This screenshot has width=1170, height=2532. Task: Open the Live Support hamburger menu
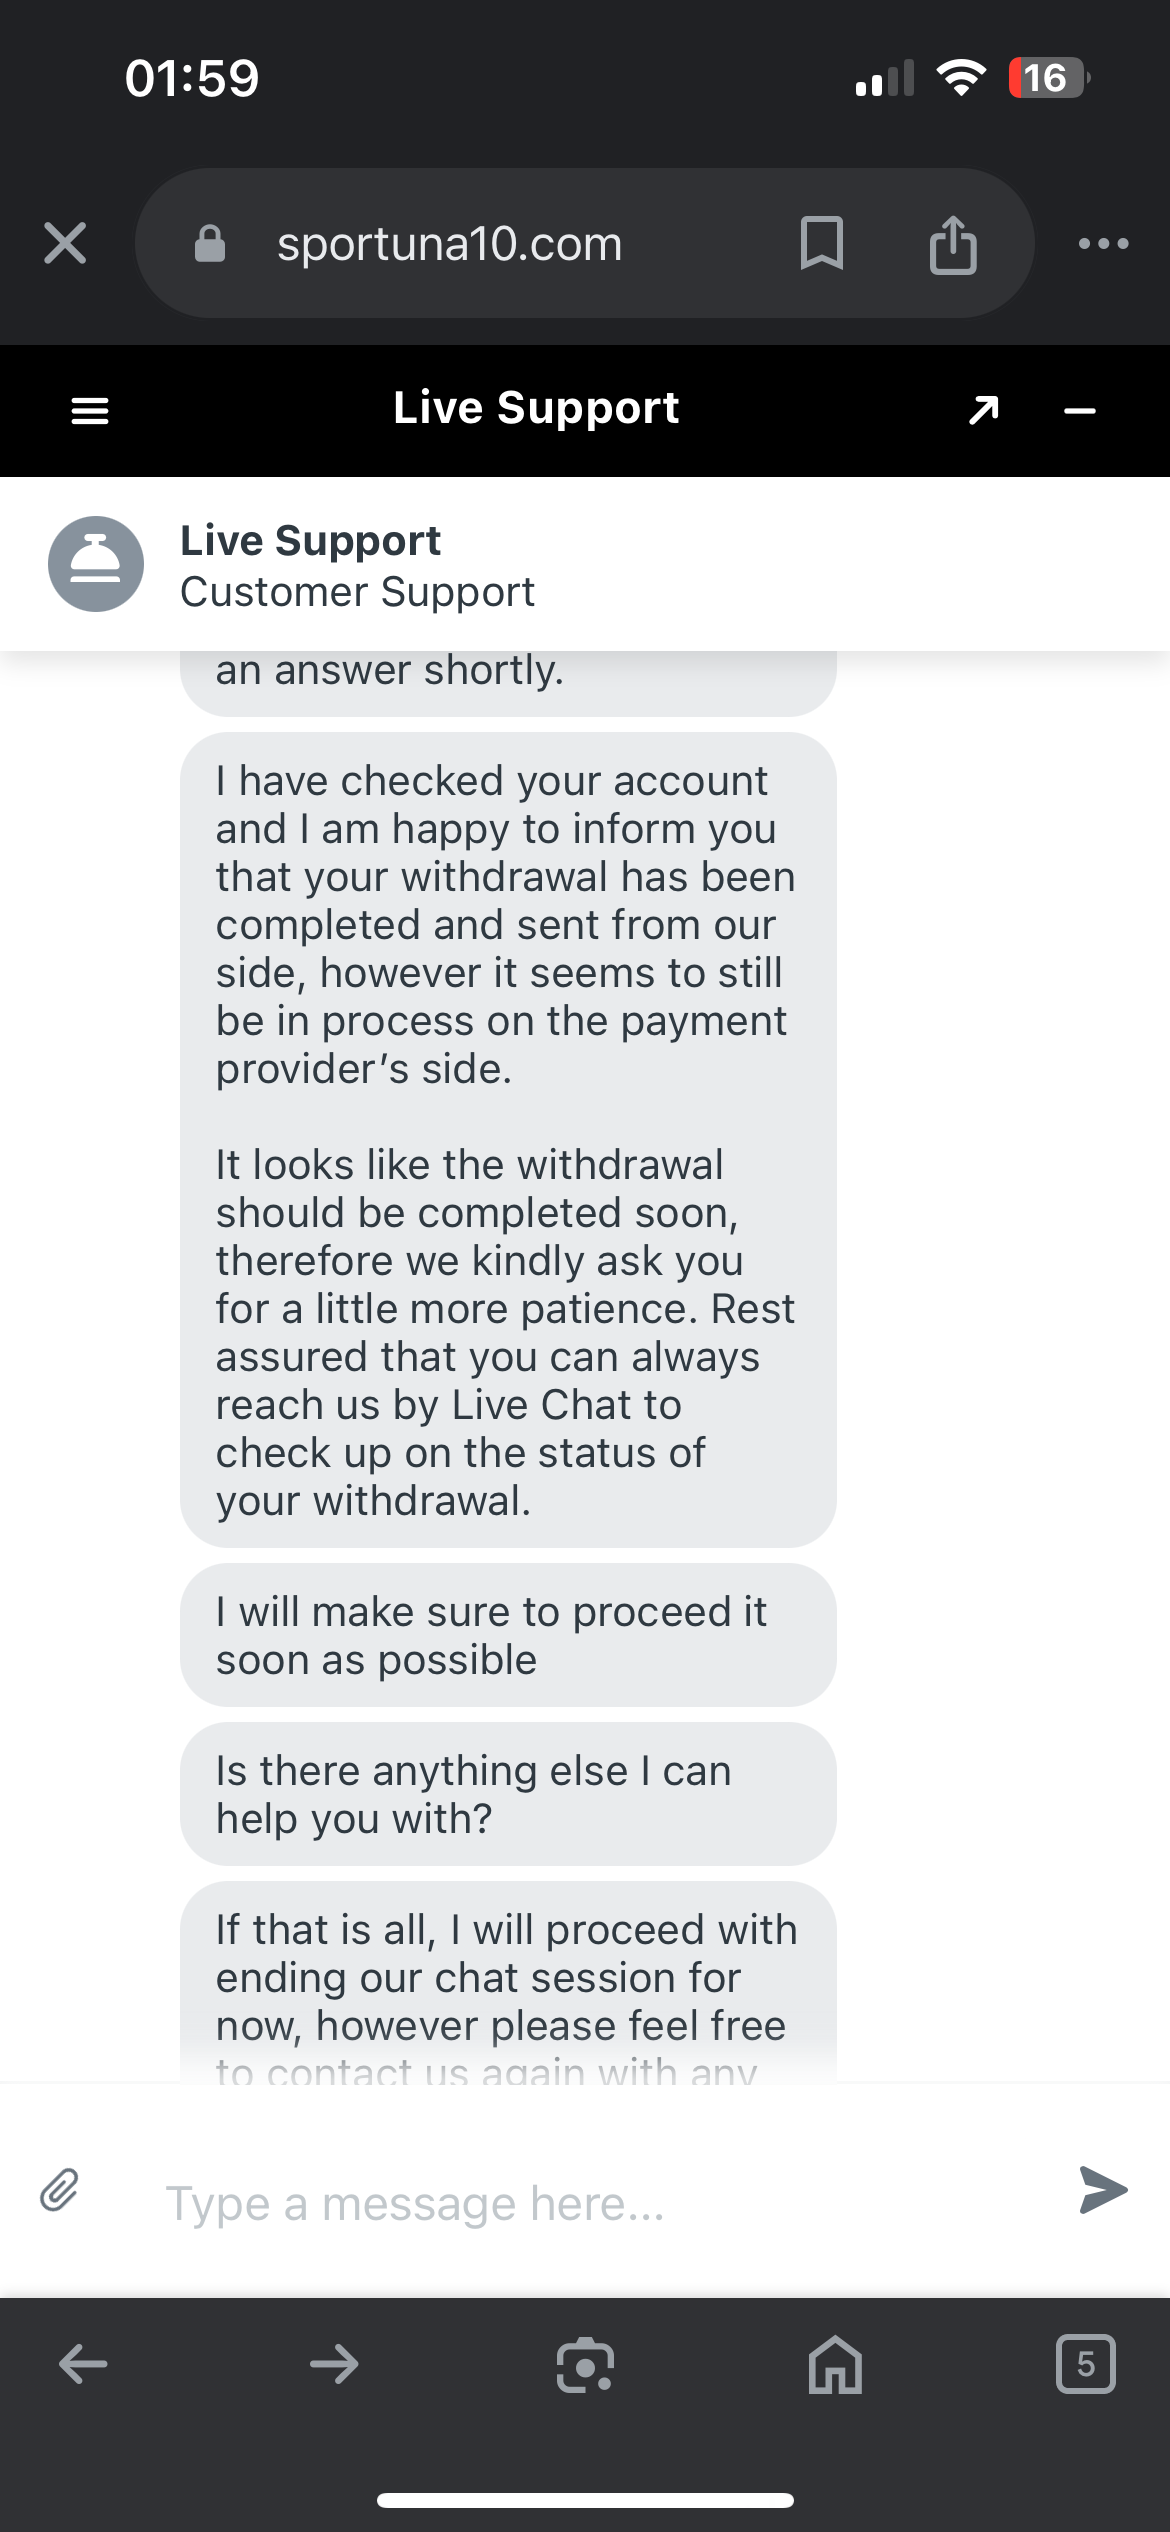point(90,410)
